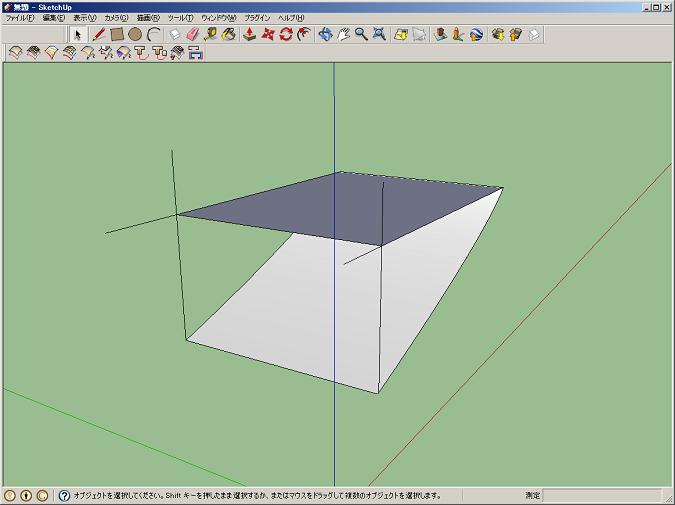Screen dimensions: 675x505
Task: Pick the pink Eraser tool
Action: coord(193,34)
